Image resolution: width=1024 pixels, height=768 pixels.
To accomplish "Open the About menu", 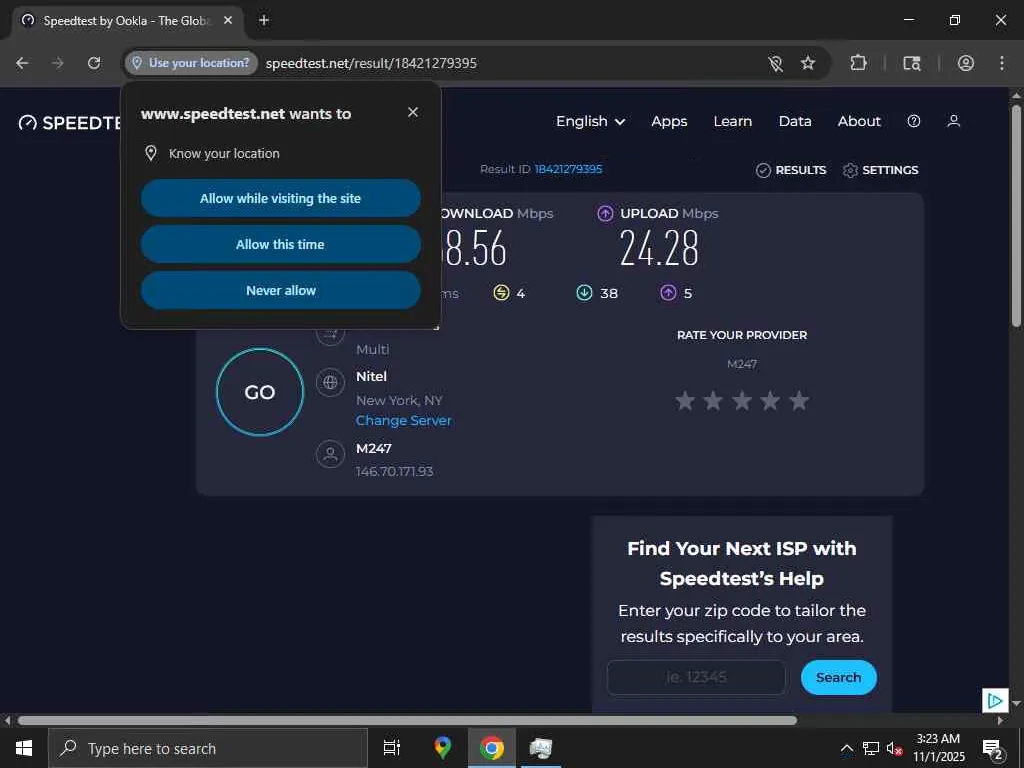I will click(x=859, y=121).
